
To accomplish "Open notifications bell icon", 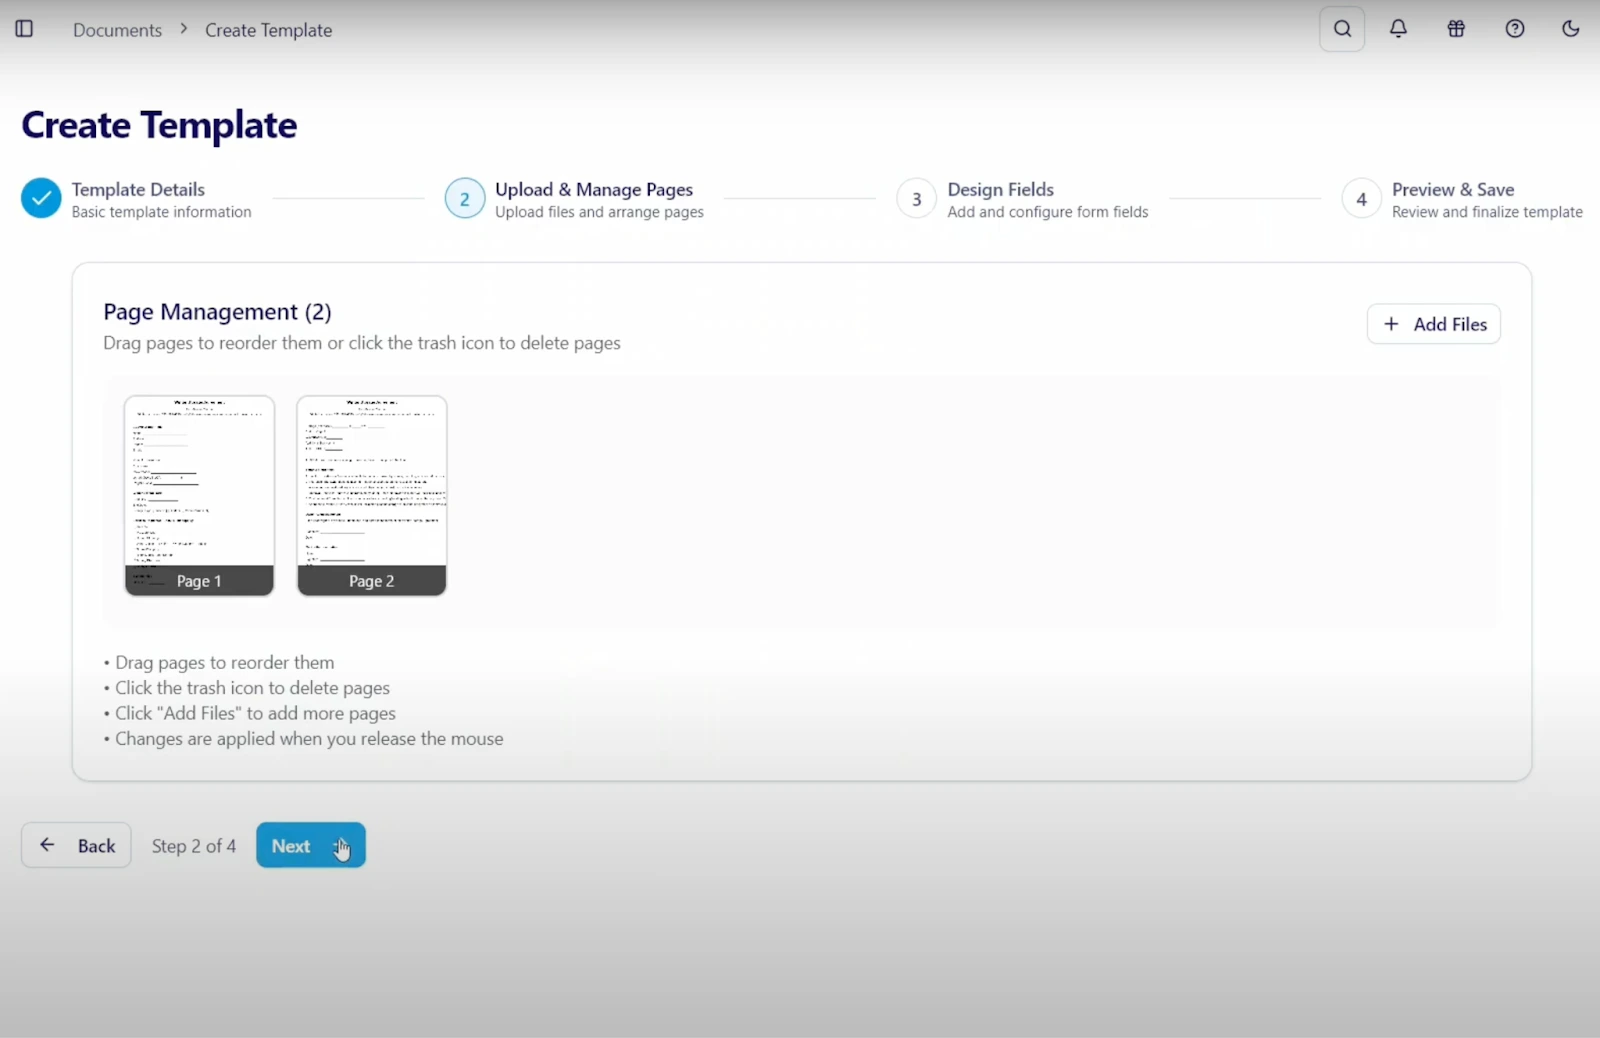I will pyautogui.click(x=1398, y=29).
